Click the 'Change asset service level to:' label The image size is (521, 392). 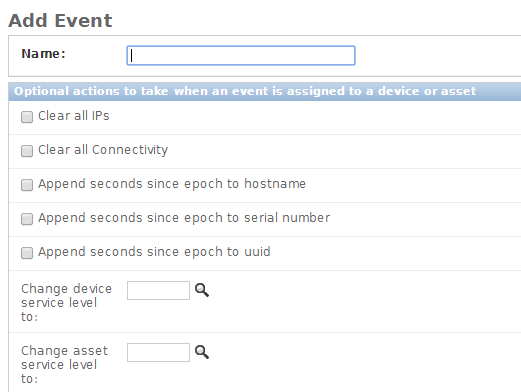click(x=64, y=365)
